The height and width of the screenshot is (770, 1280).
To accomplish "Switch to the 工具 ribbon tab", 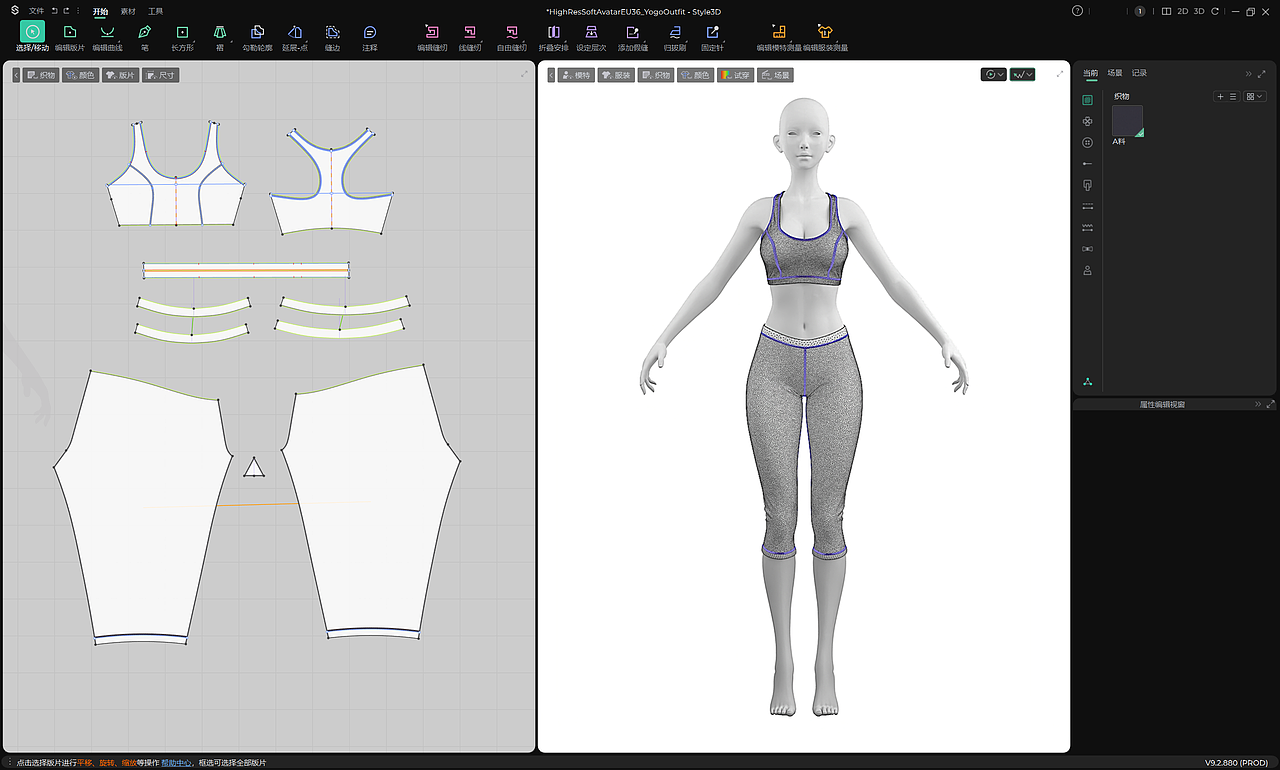I will pos(155,11).
